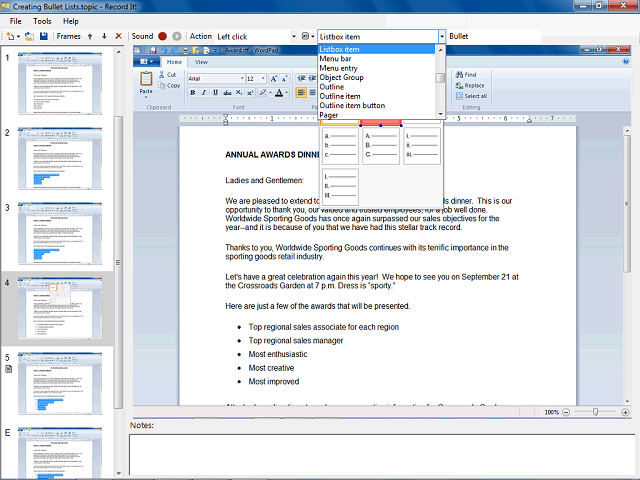The image size is (640, 480).
Task: Click the quick access Print icon in WordPad
Action: coord(185,50)
